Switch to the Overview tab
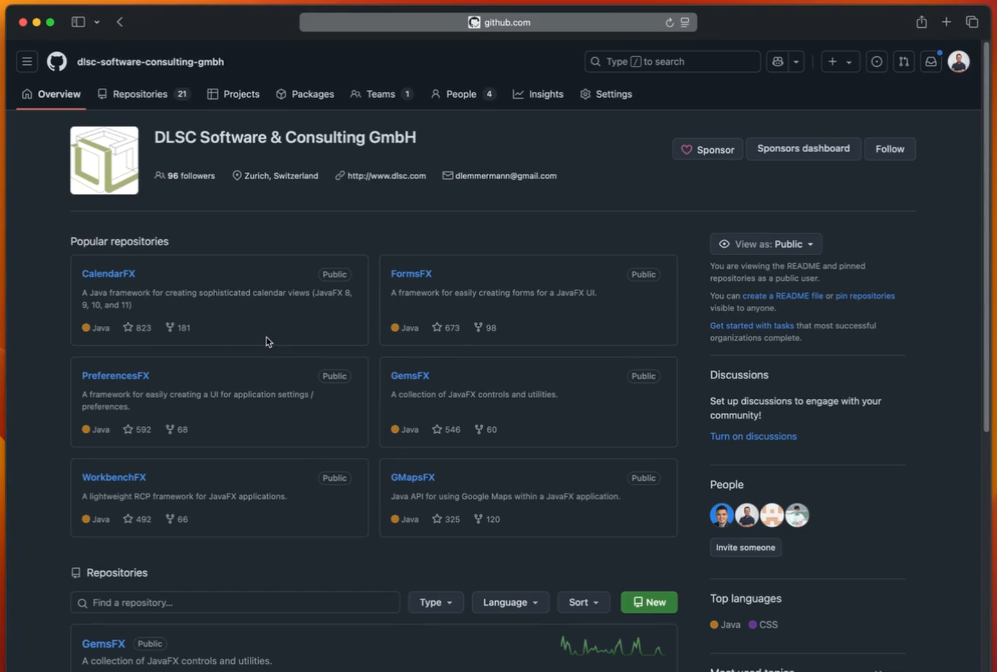 (51, 94)
